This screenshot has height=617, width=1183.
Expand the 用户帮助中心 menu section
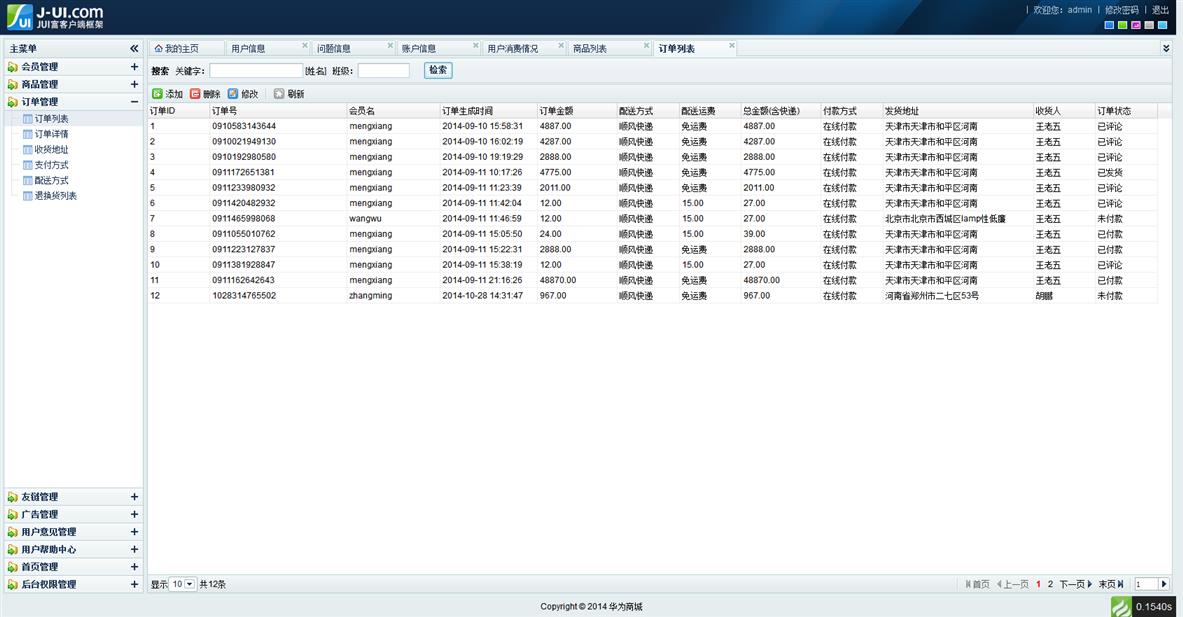coord(134,549)
